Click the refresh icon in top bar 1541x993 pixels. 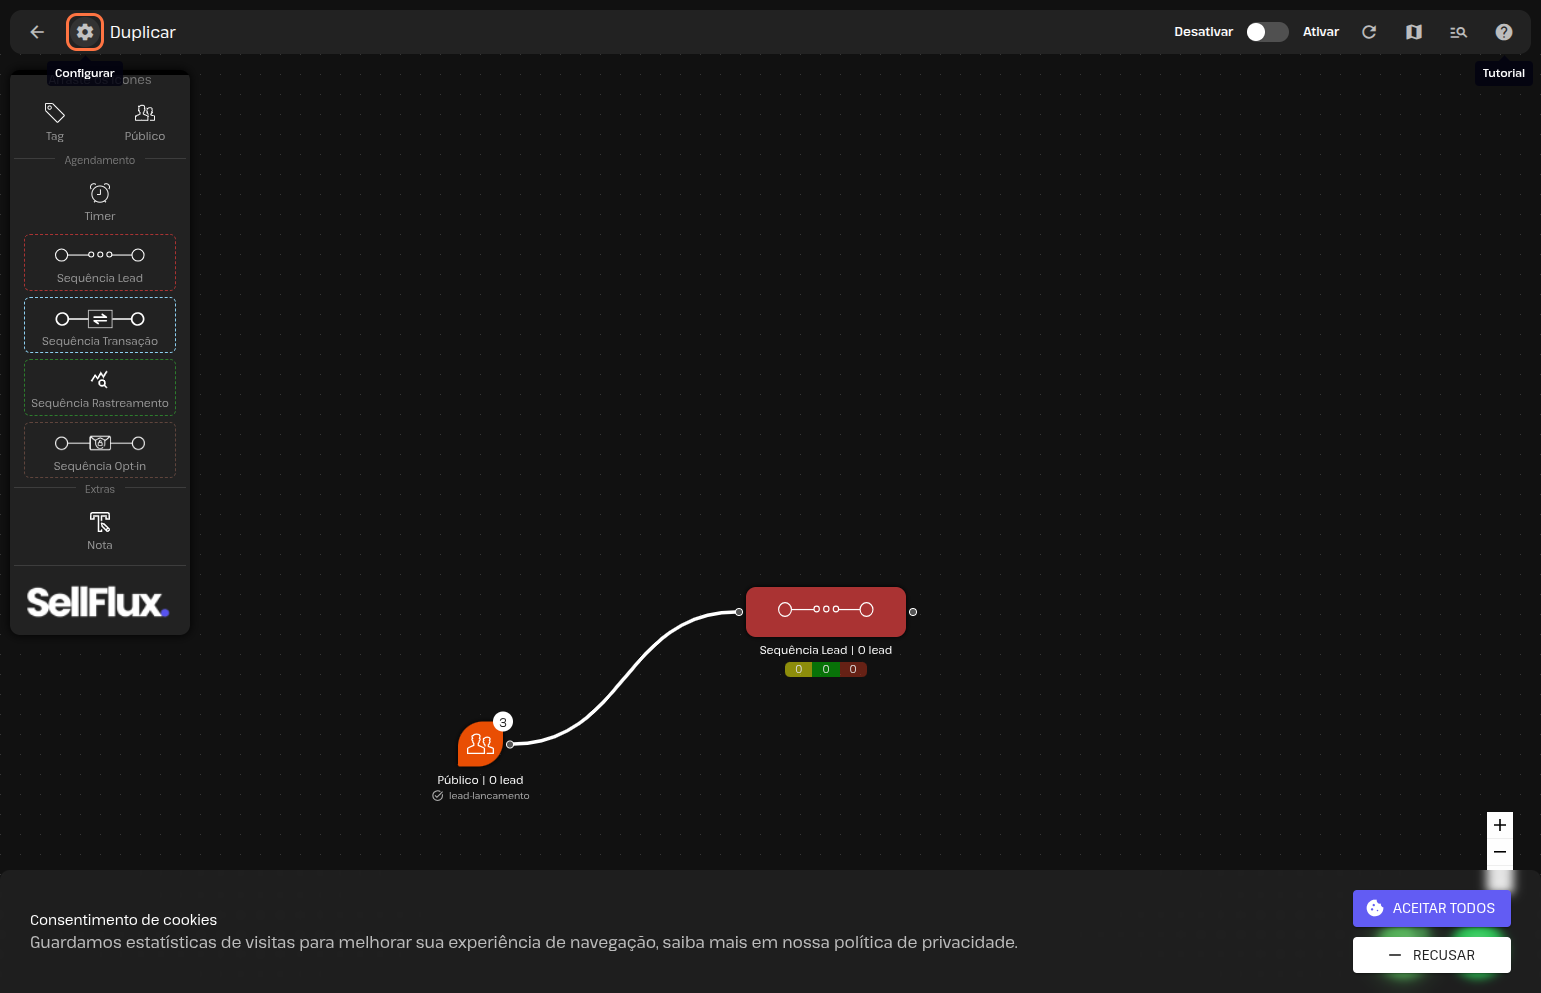click(x=1369, y=32)
